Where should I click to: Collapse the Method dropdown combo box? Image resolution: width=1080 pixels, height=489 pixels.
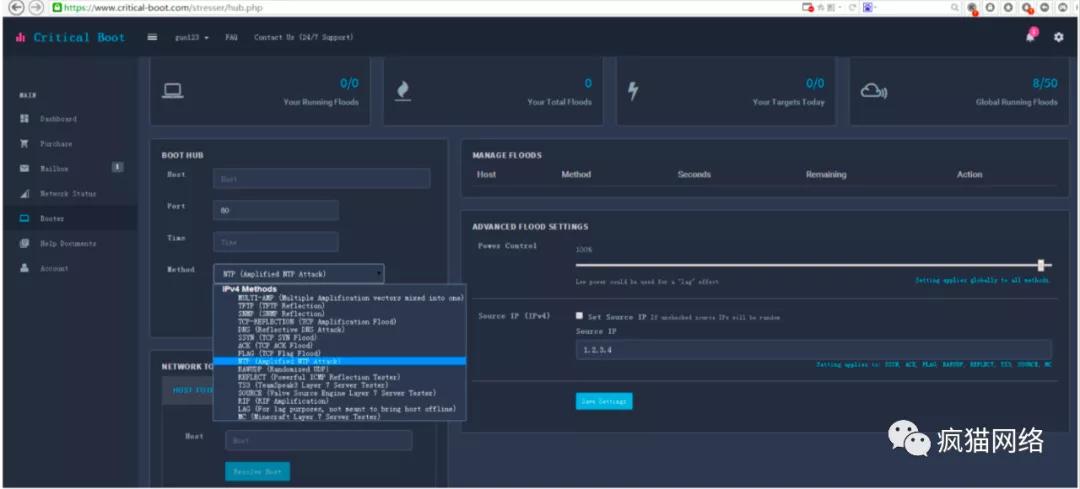point(298,274)
